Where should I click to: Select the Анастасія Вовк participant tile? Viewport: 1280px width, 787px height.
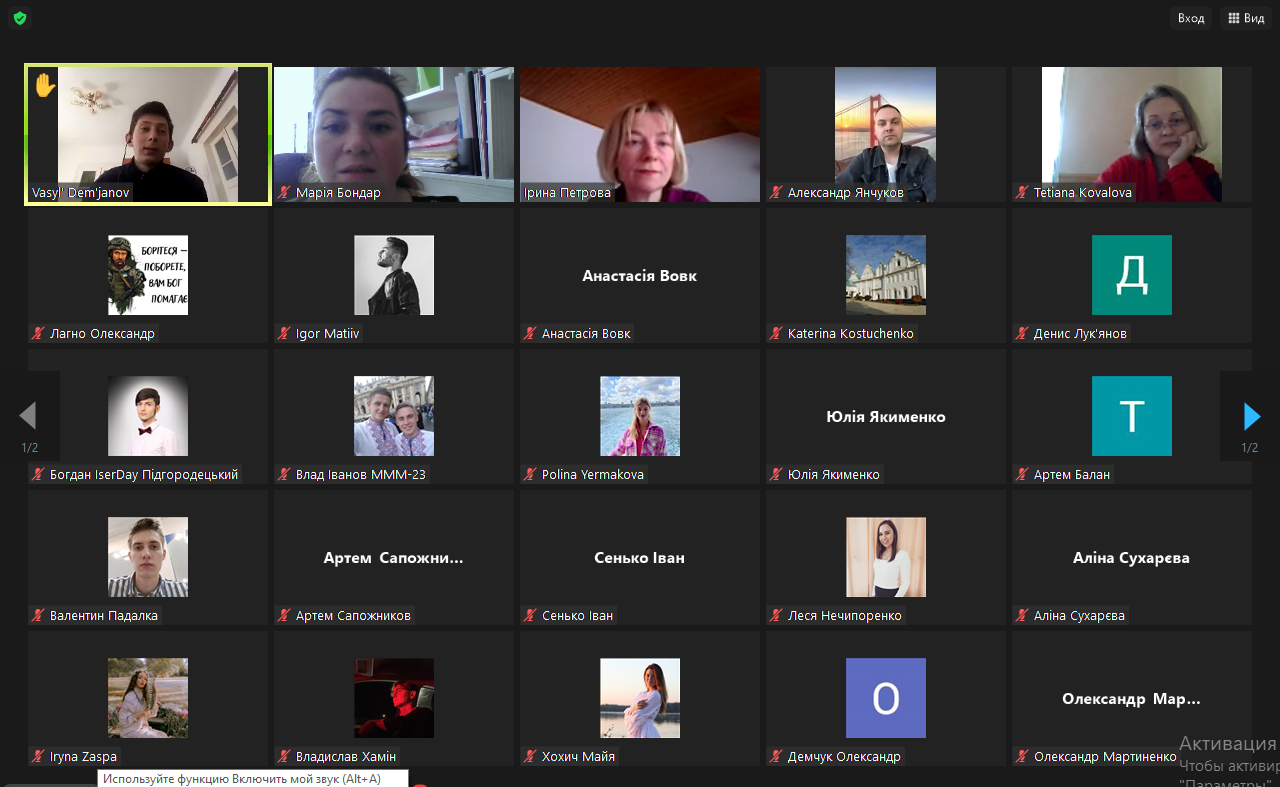tap(640, 276)
